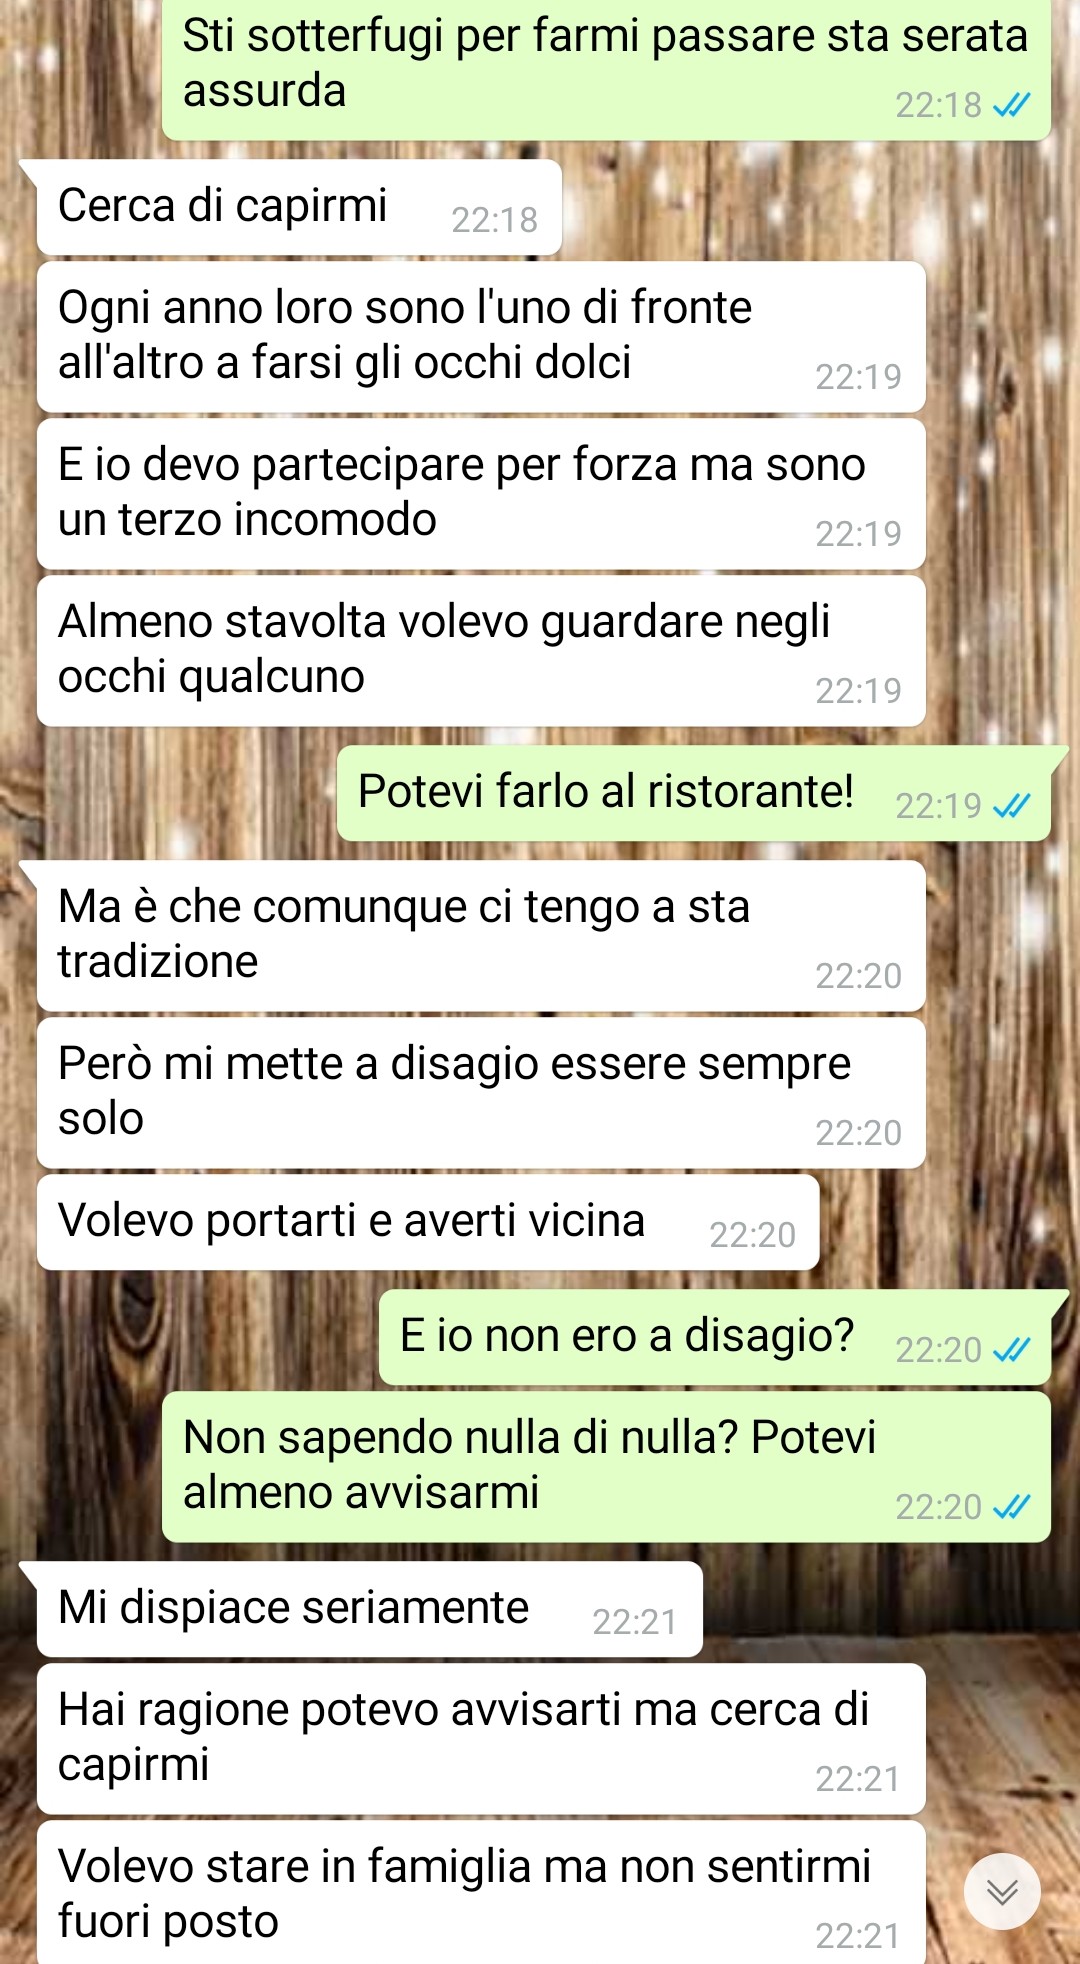Select message 'Volevo stare in famiglia'

click(x=481, y=1892)
